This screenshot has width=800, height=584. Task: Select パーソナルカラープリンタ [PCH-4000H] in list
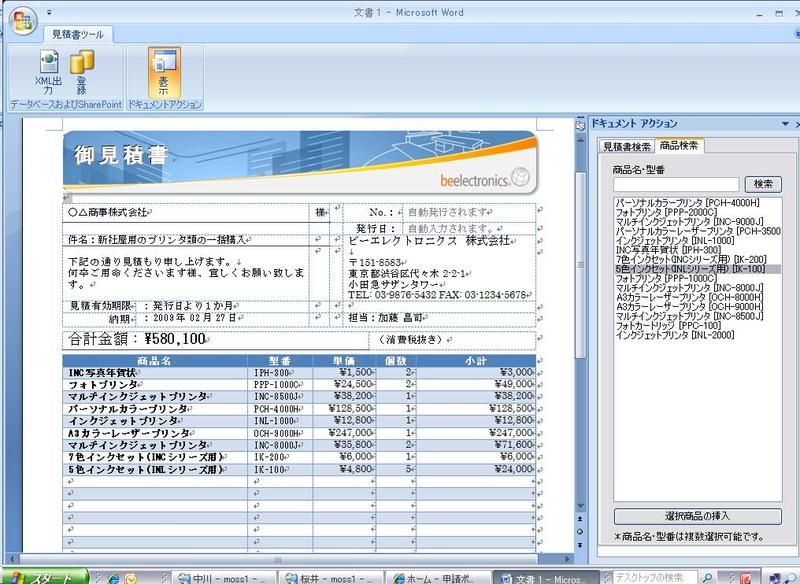[688, 203]
